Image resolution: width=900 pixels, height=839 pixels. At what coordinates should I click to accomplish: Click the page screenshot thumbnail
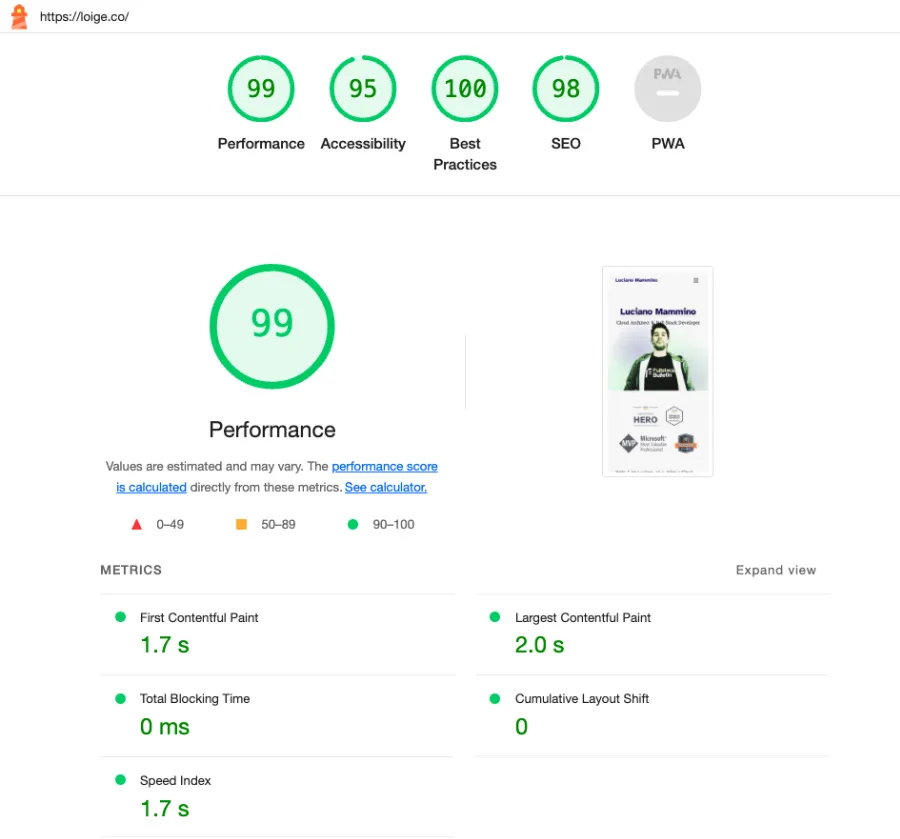657,370
